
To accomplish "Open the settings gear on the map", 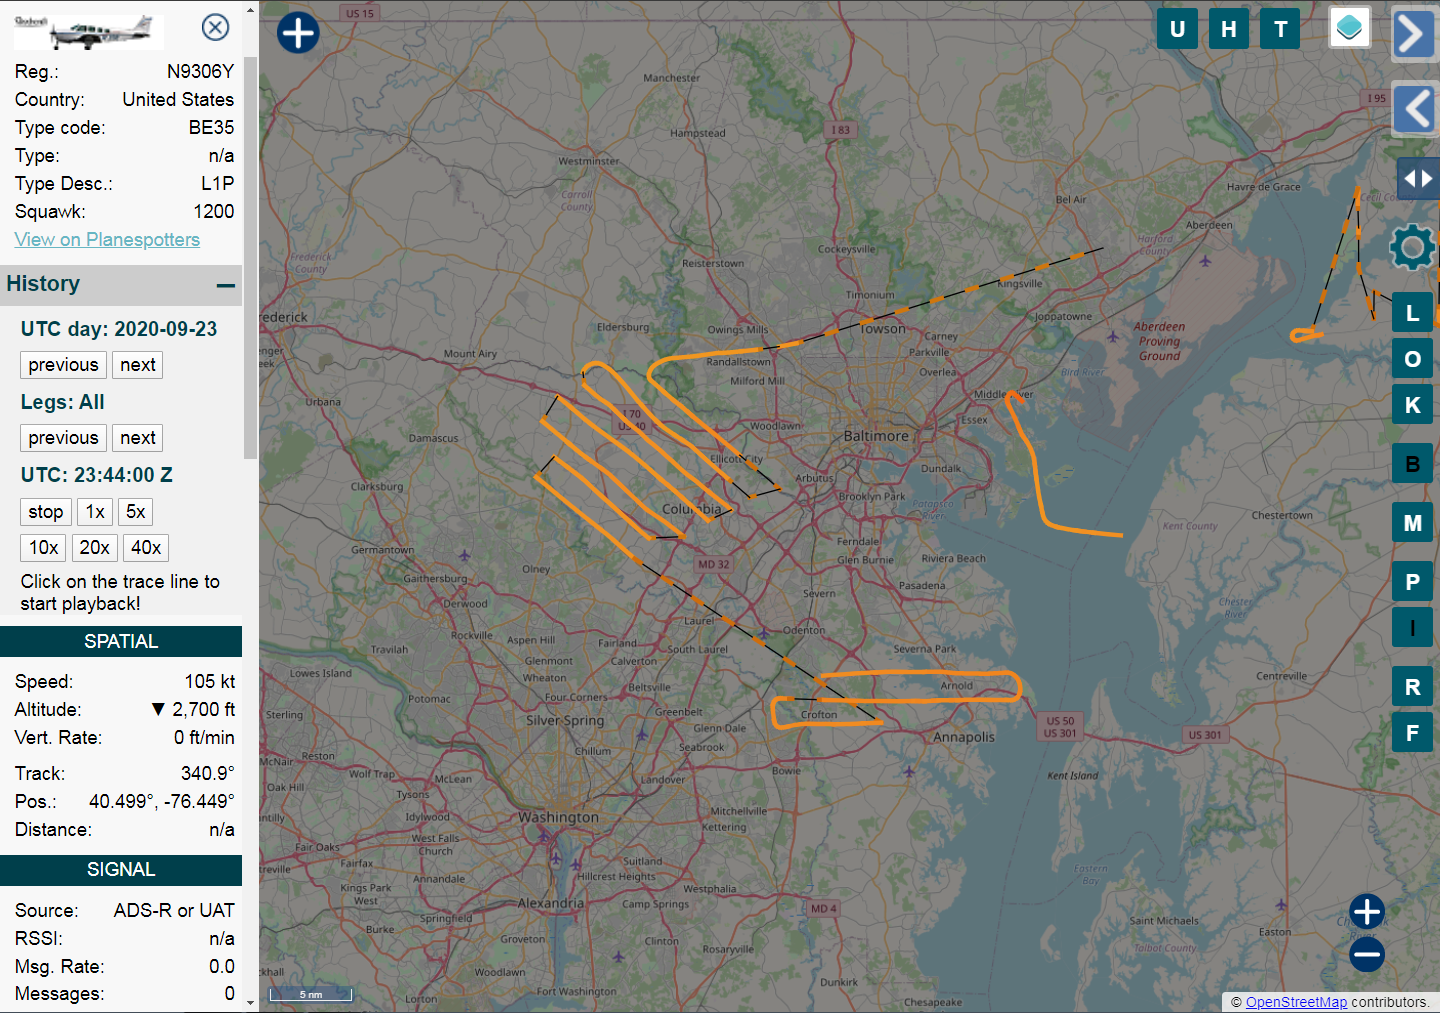I will [1411, 247].
